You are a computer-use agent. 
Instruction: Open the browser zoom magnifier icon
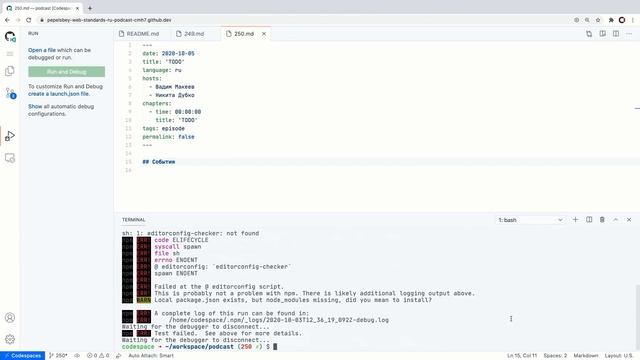[x=587, y=20]
